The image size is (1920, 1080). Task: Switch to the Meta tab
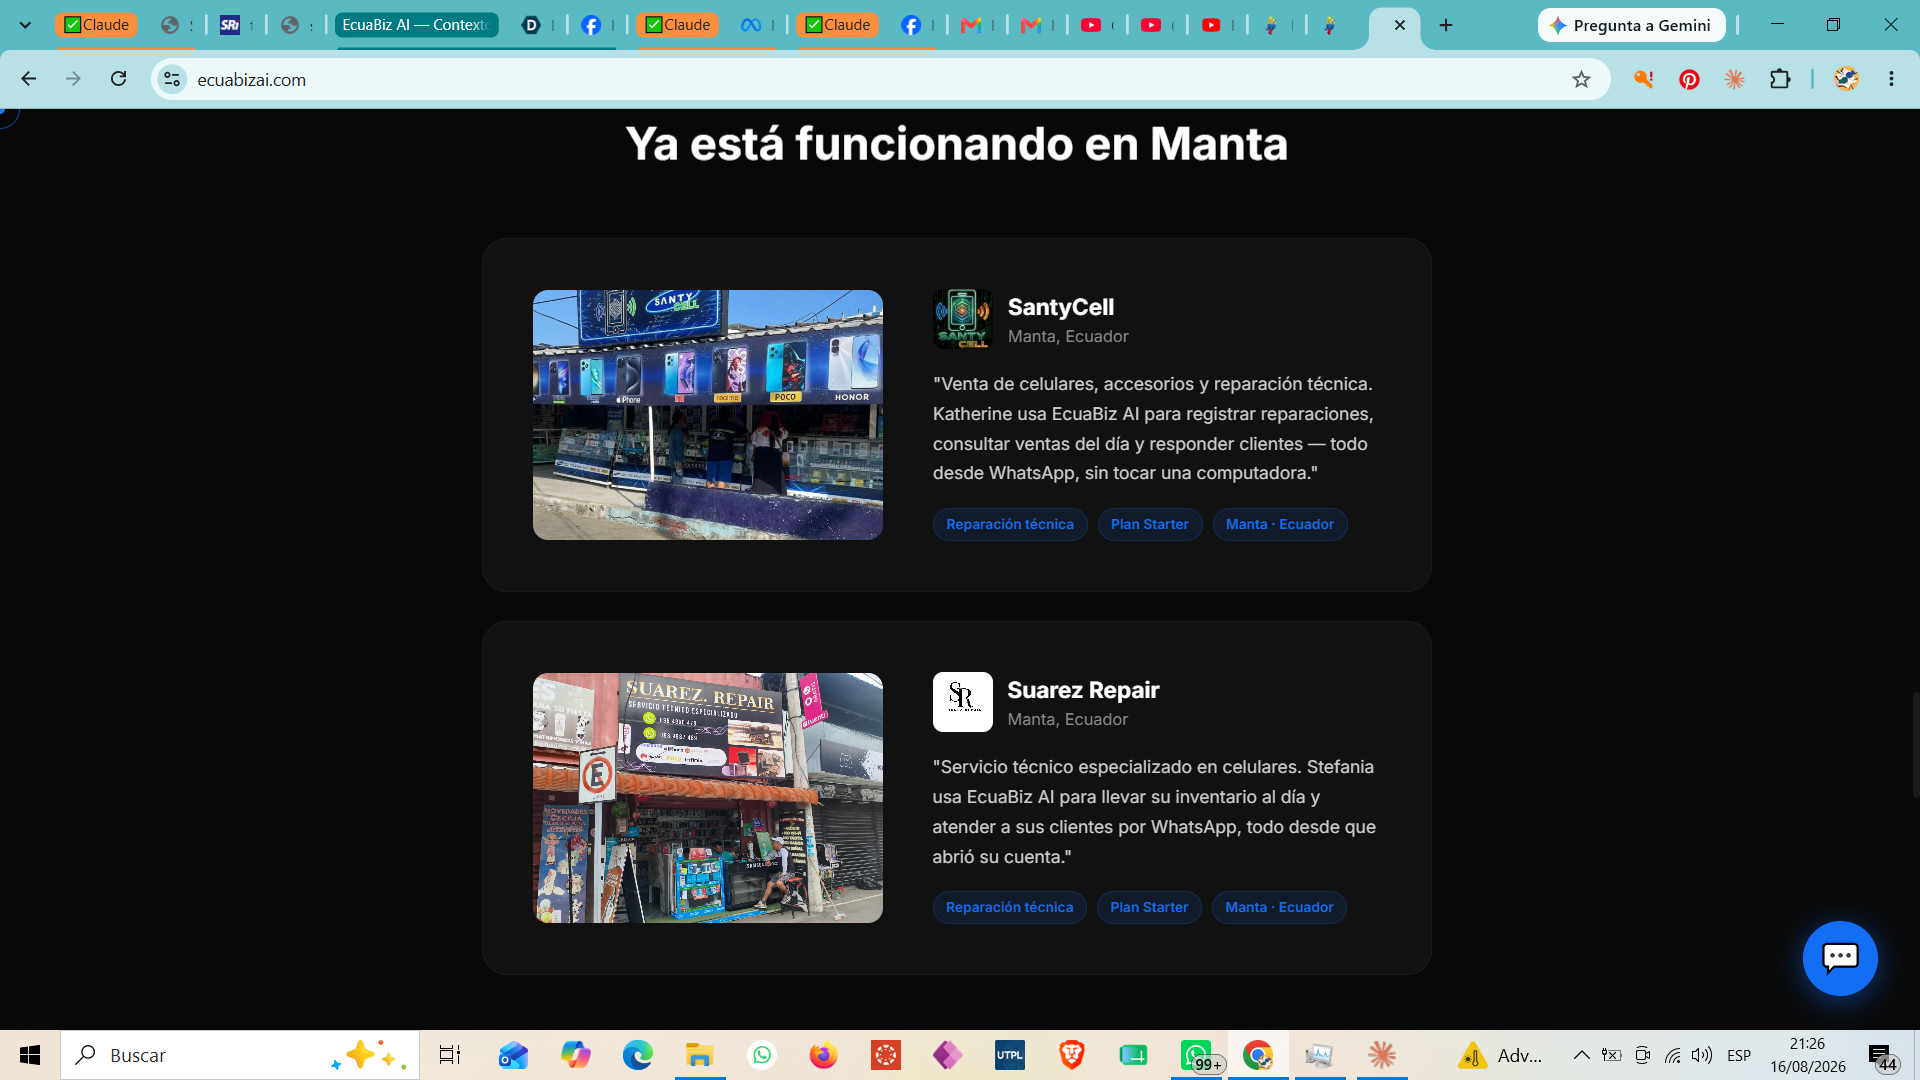[751, 25]
